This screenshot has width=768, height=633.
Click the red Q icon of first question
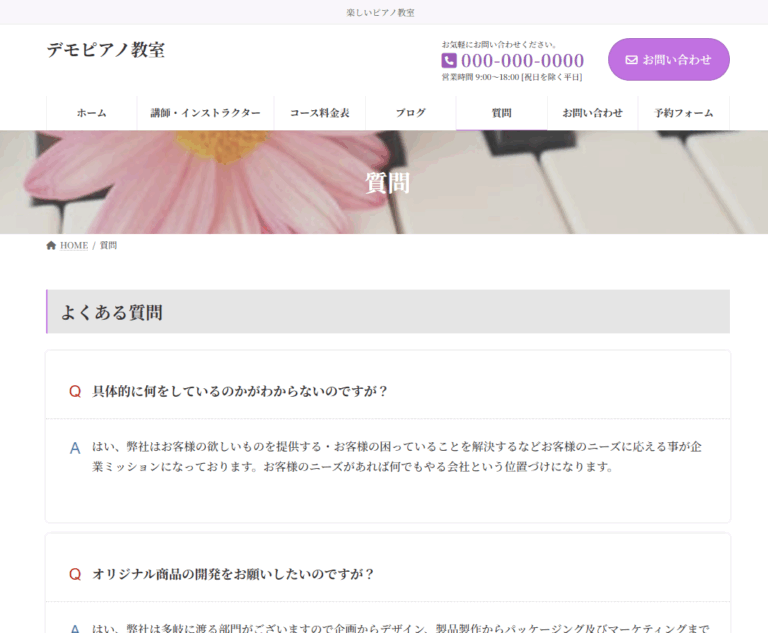point(74,391)
